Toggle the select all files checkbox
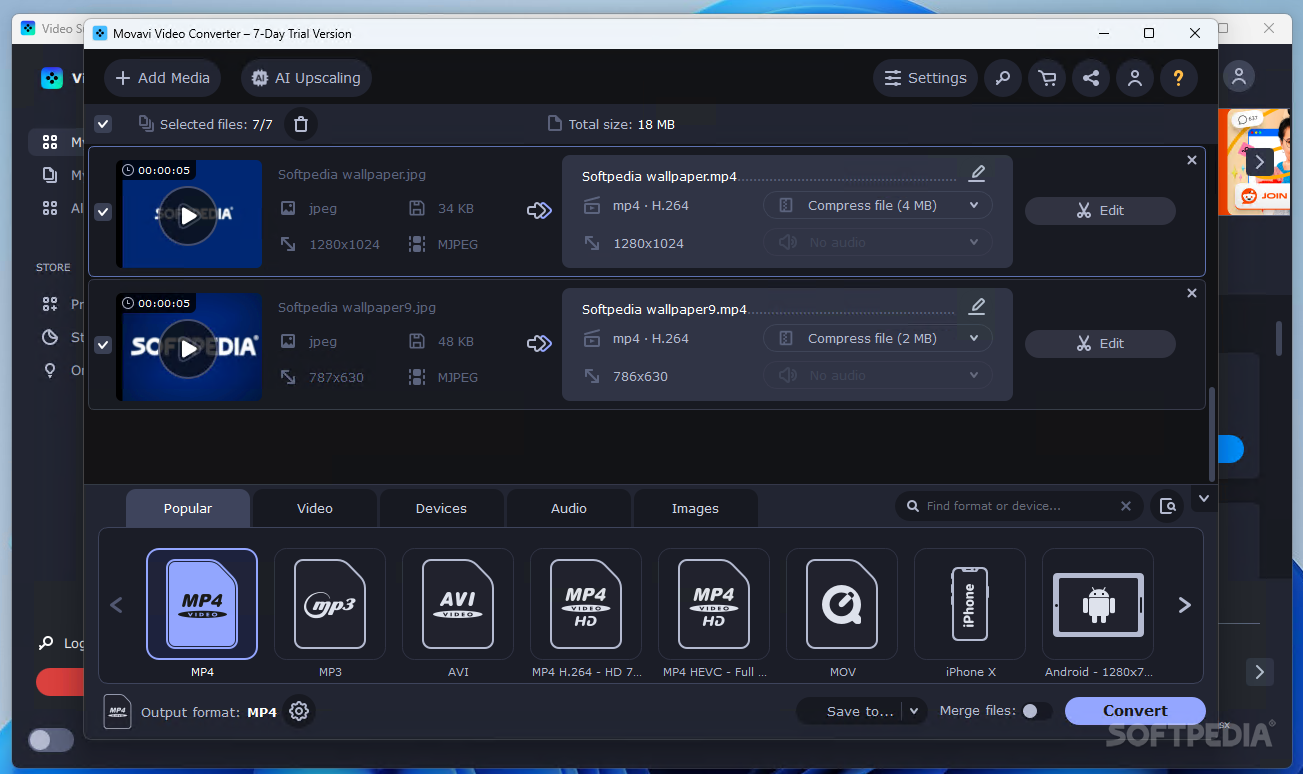This screenshot has width=1303, height=774. [x=103, y=124]
